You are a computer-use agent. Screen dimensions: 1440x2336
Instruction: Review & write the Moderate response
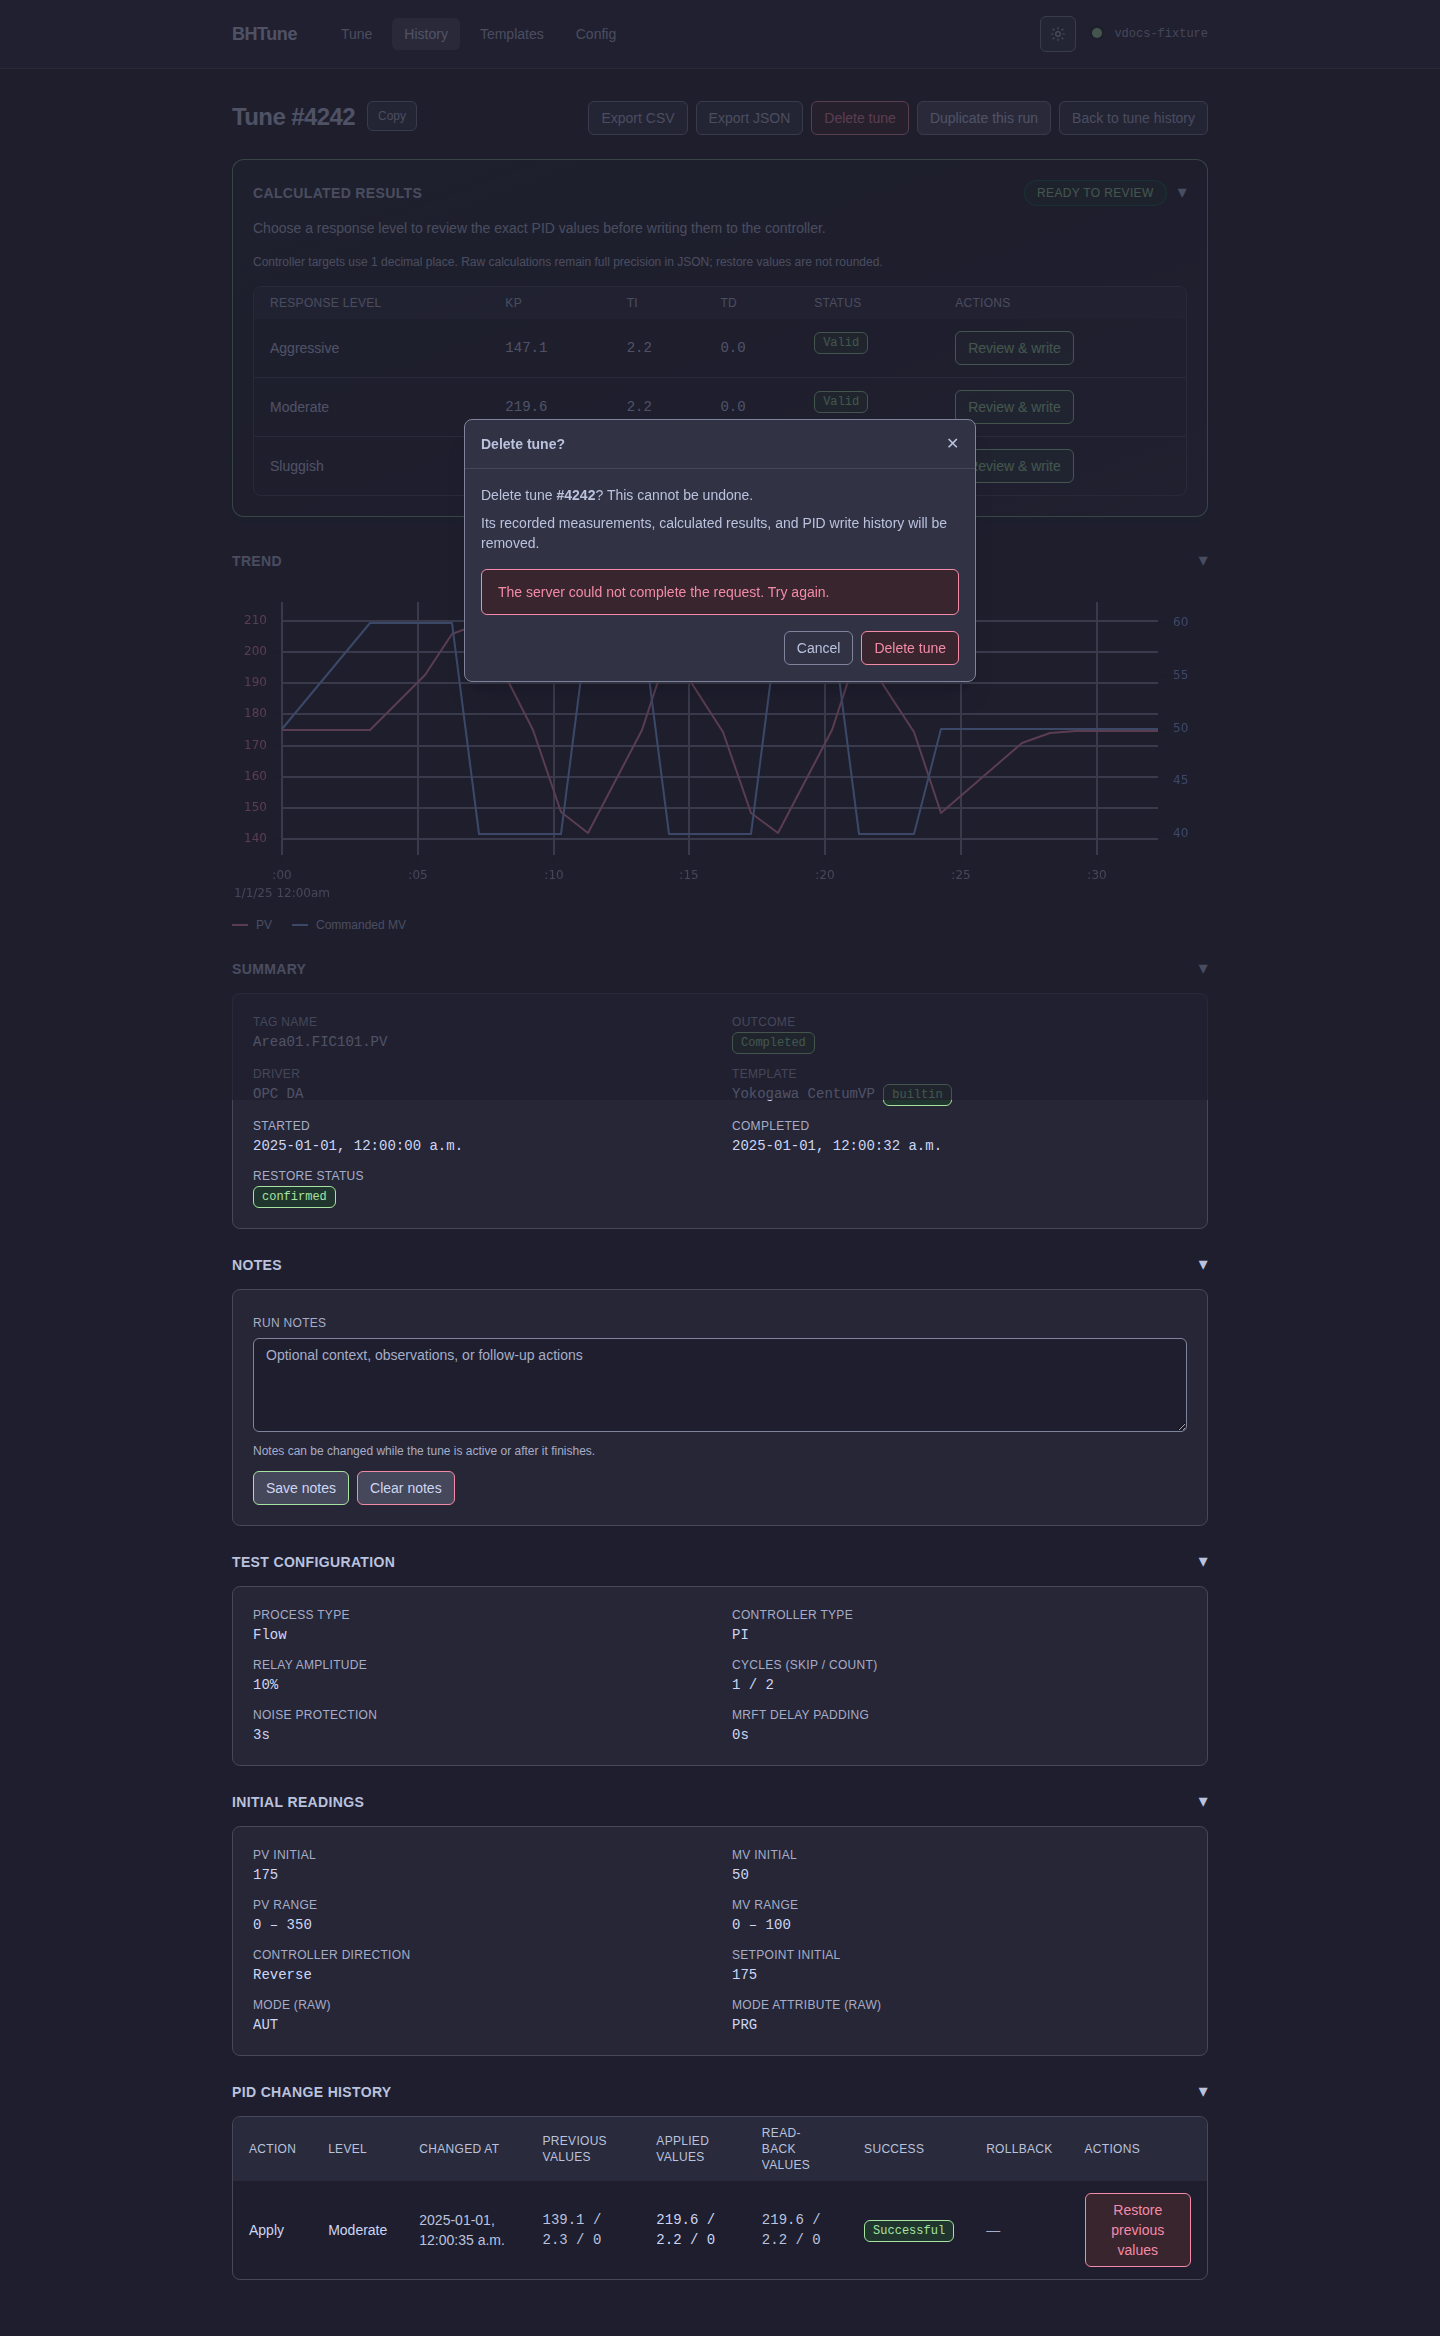coord(1014,407)
